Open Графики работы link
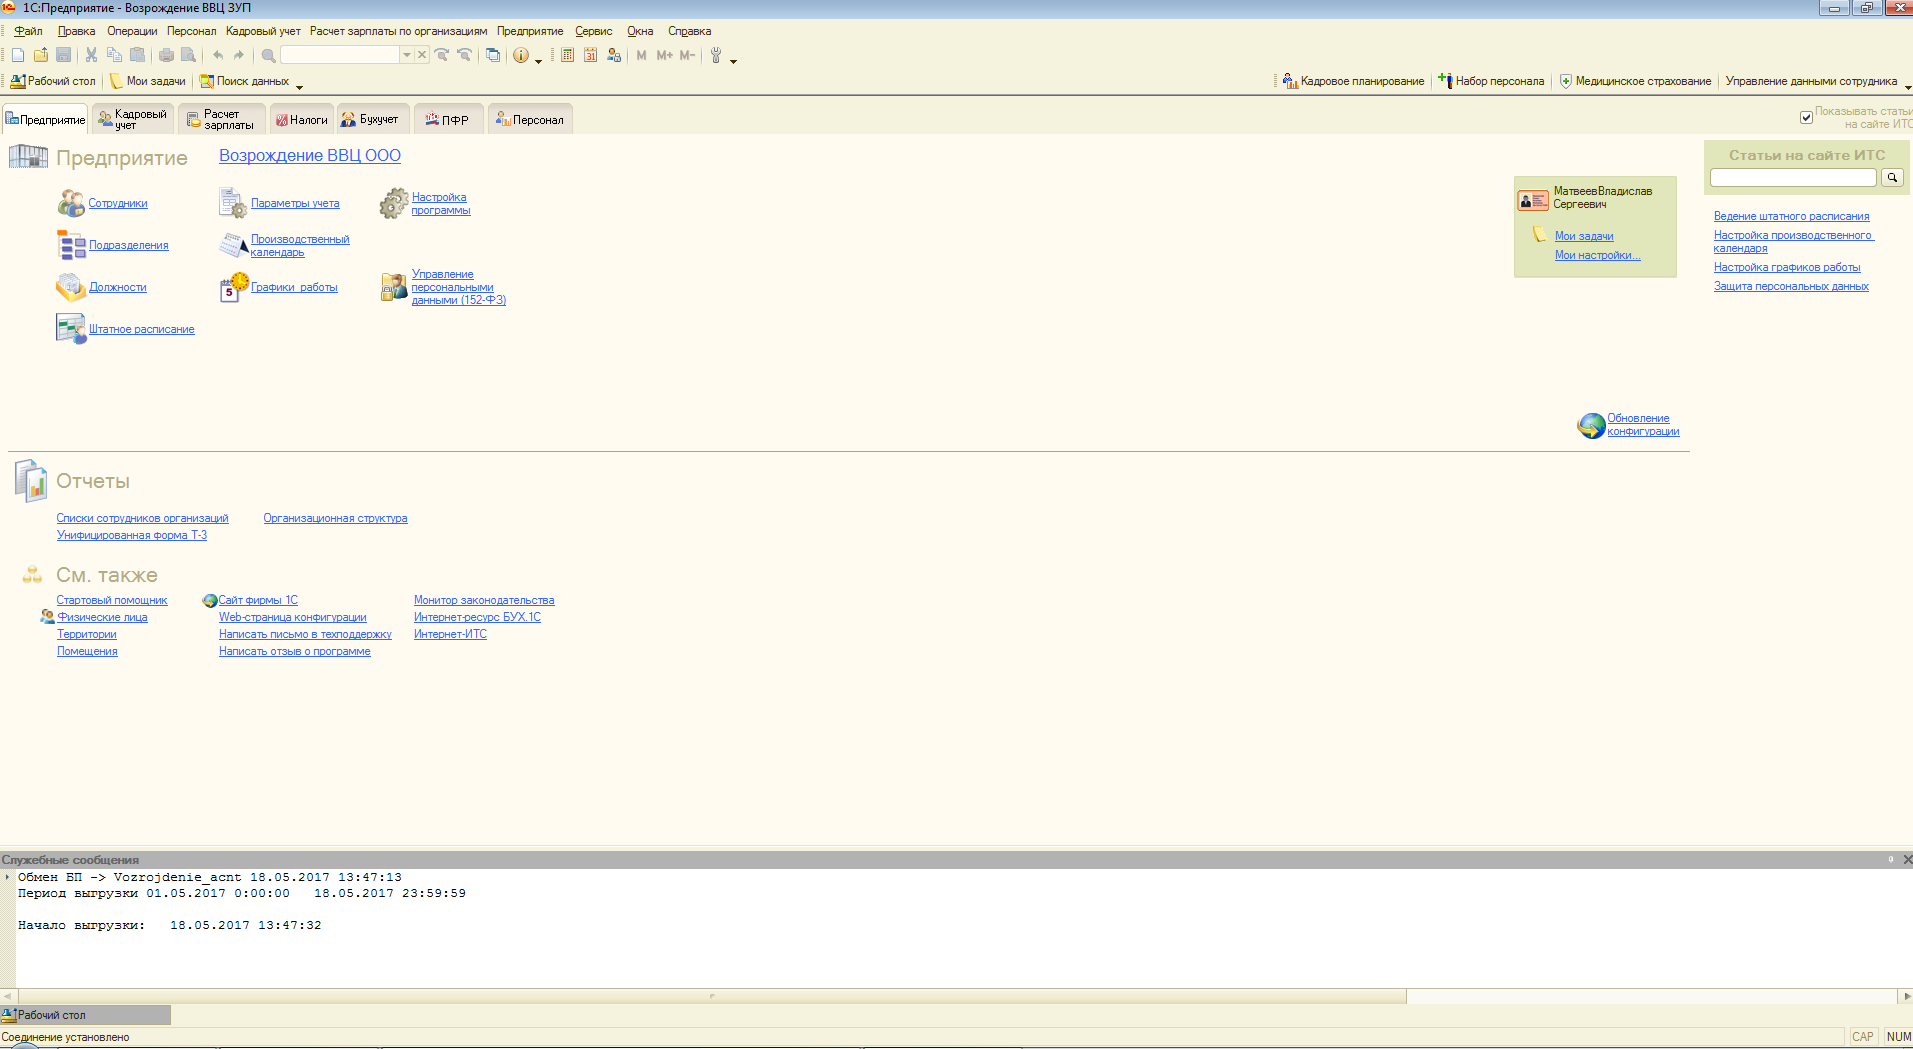The image size is (1913, 1049). (x=294, y=287)
